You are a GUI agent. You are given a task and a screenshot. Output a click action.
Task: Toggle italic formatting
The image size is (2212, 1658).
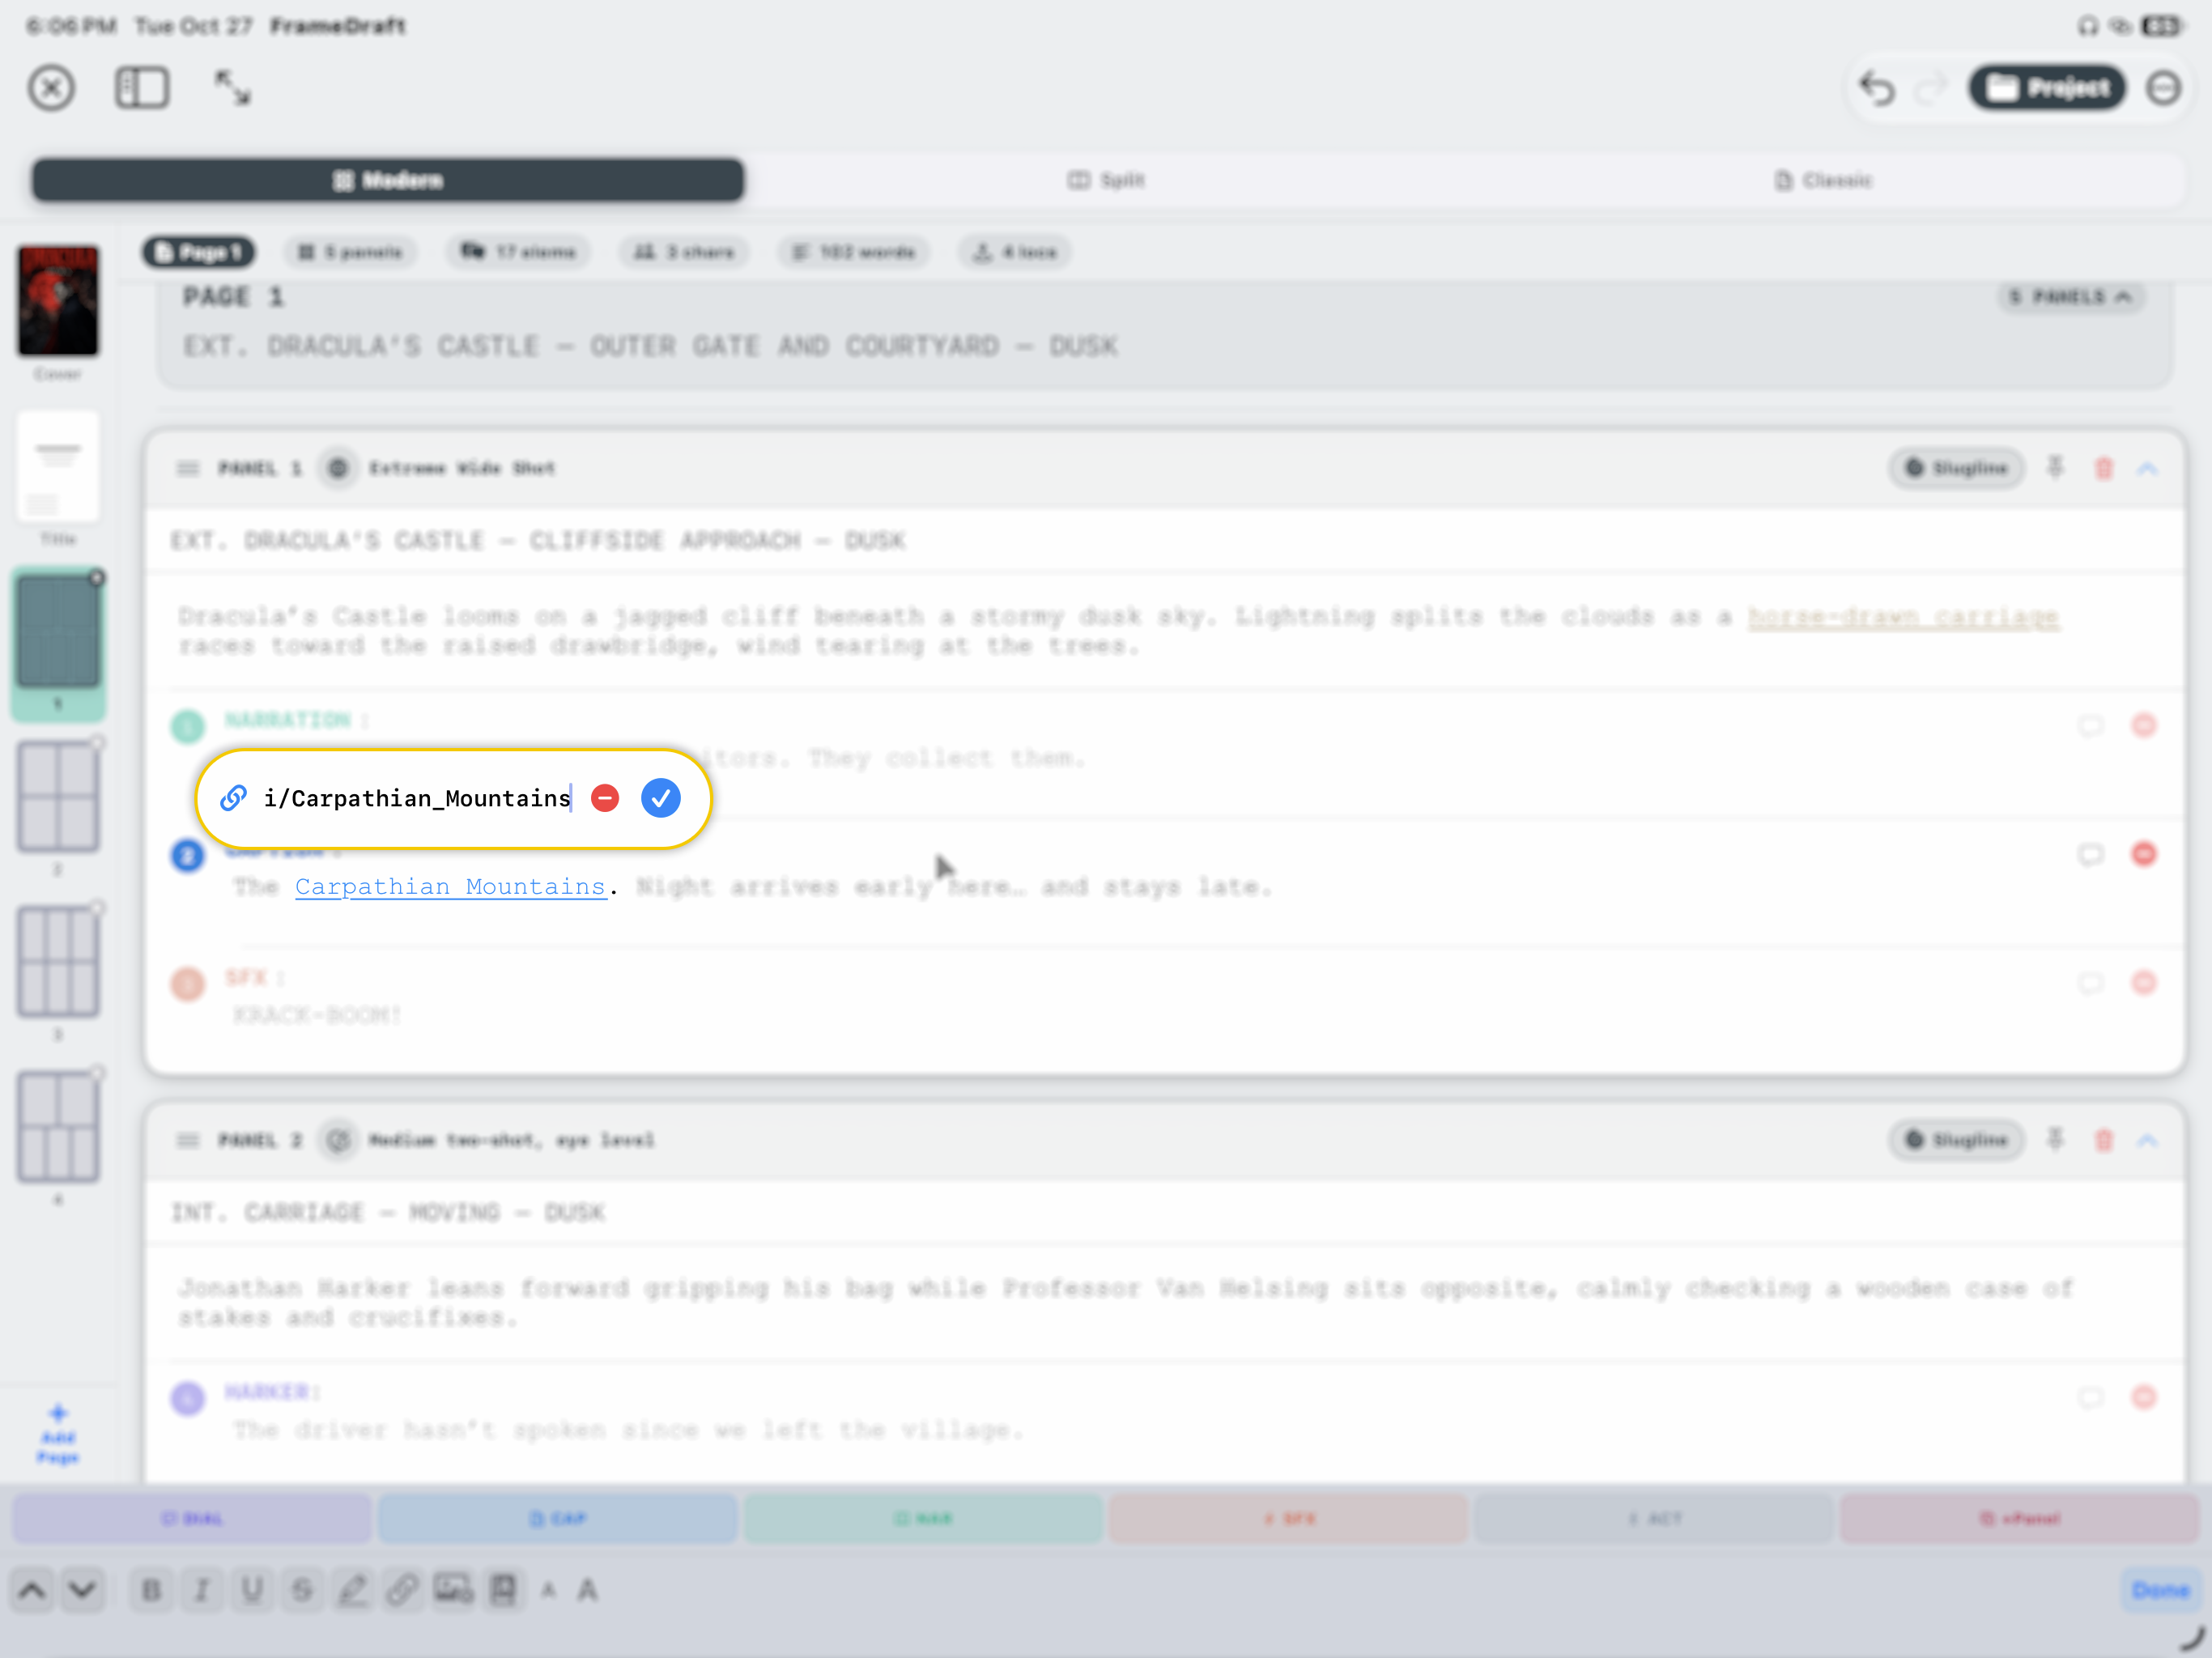202,1590
